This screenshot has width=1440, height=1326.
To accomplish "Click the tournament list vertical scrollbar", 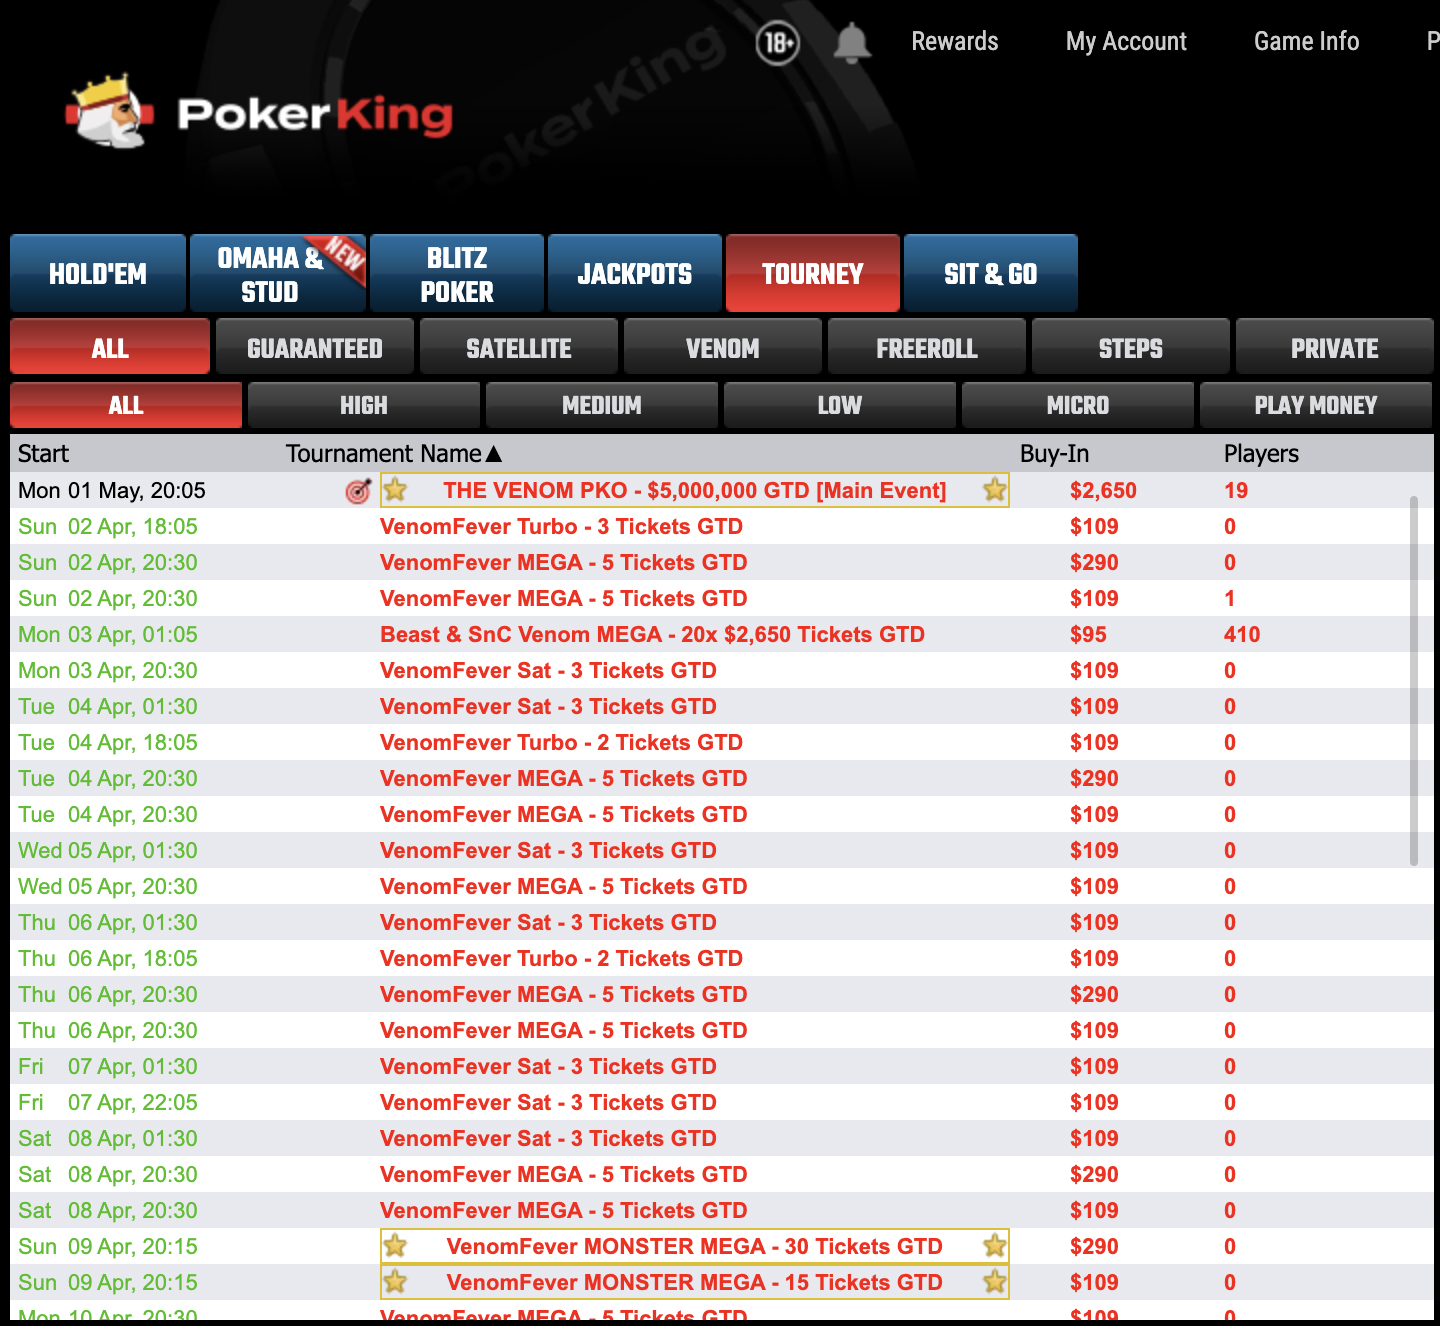I will (1413, 680).
